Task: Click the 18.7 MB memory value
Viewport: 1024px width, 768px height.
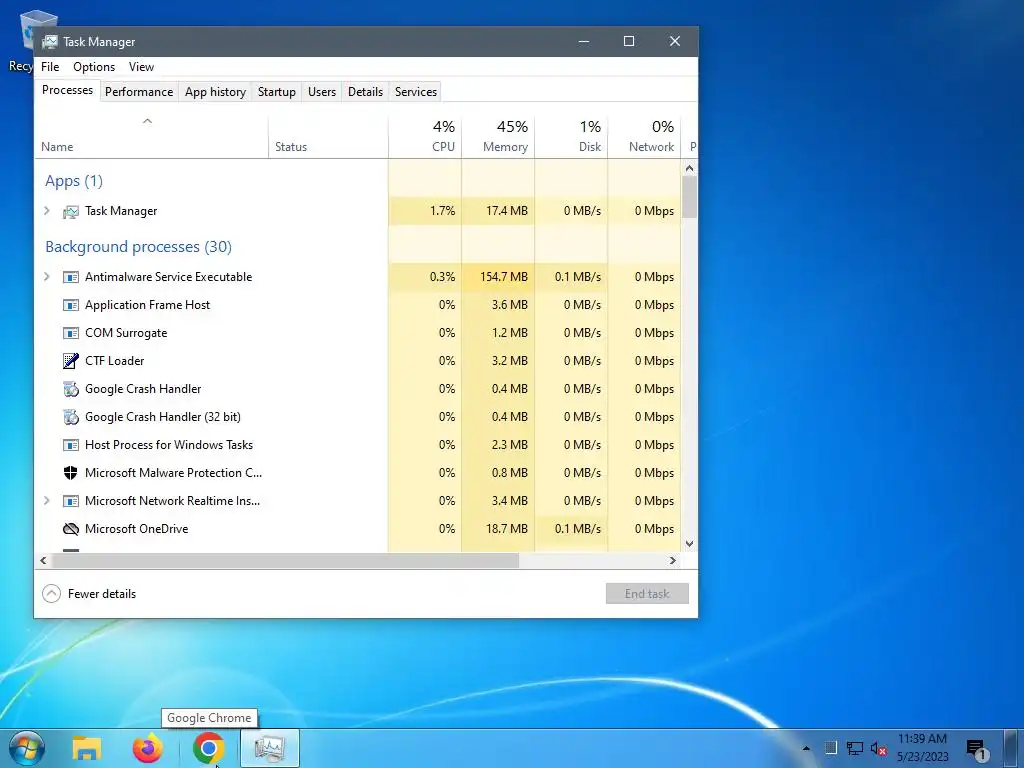Action: point(507,529)
